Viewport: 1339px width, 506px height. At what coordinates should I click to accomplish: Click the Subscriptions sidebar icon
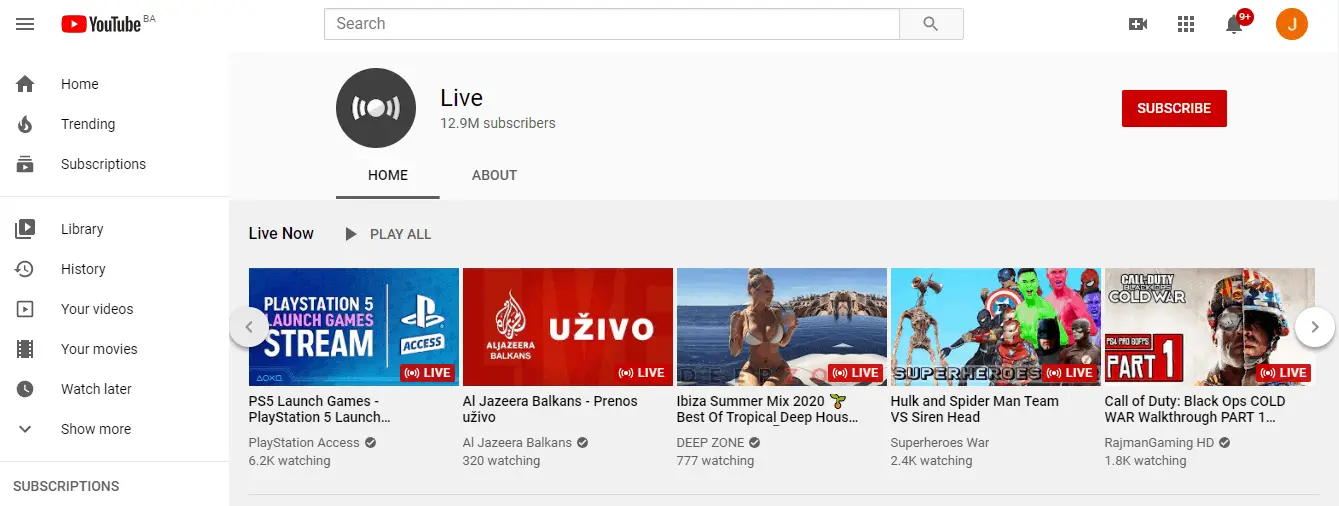pos(25,164)
